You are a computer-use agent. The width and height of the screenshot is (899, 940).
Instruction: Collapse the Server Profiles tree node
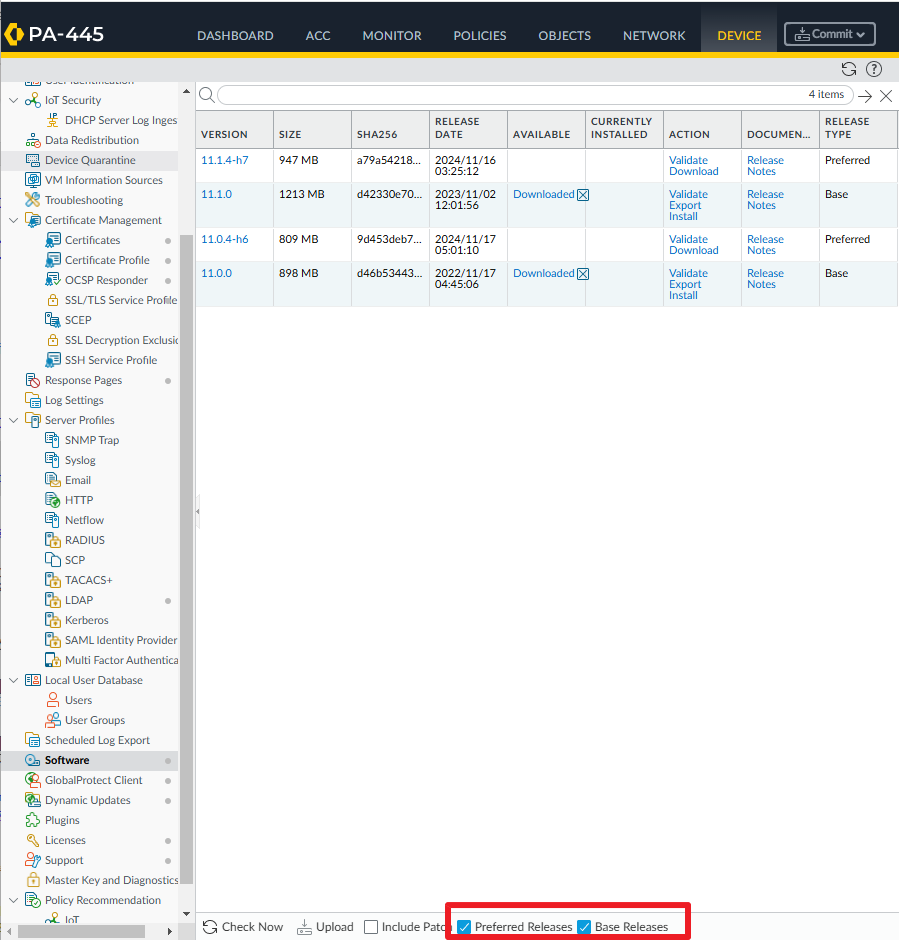[13, 420]
